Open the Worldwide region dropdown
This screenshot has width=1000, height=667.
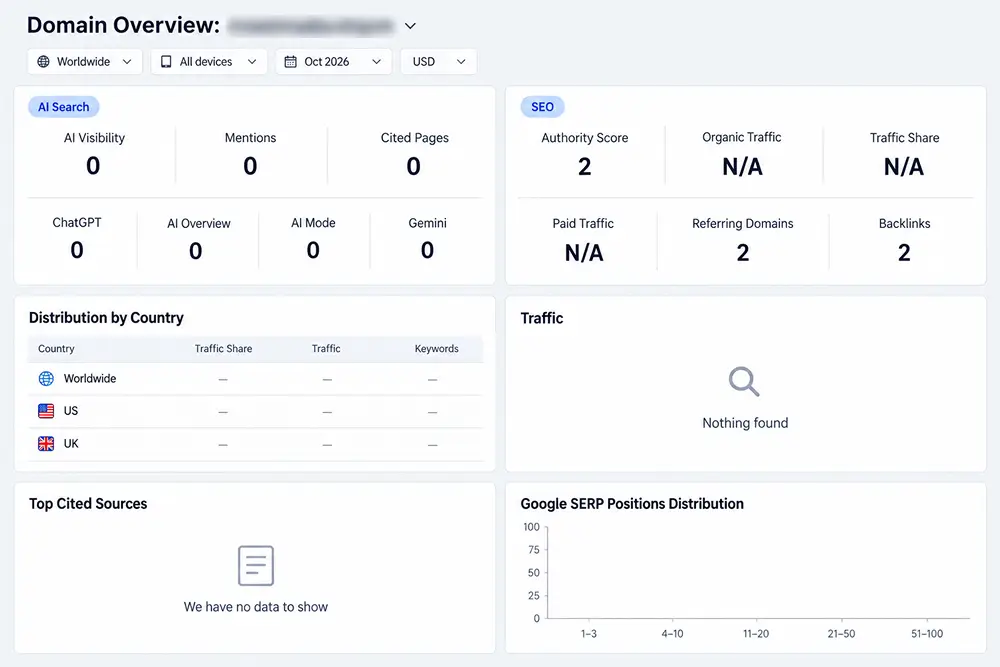(85, 62)
